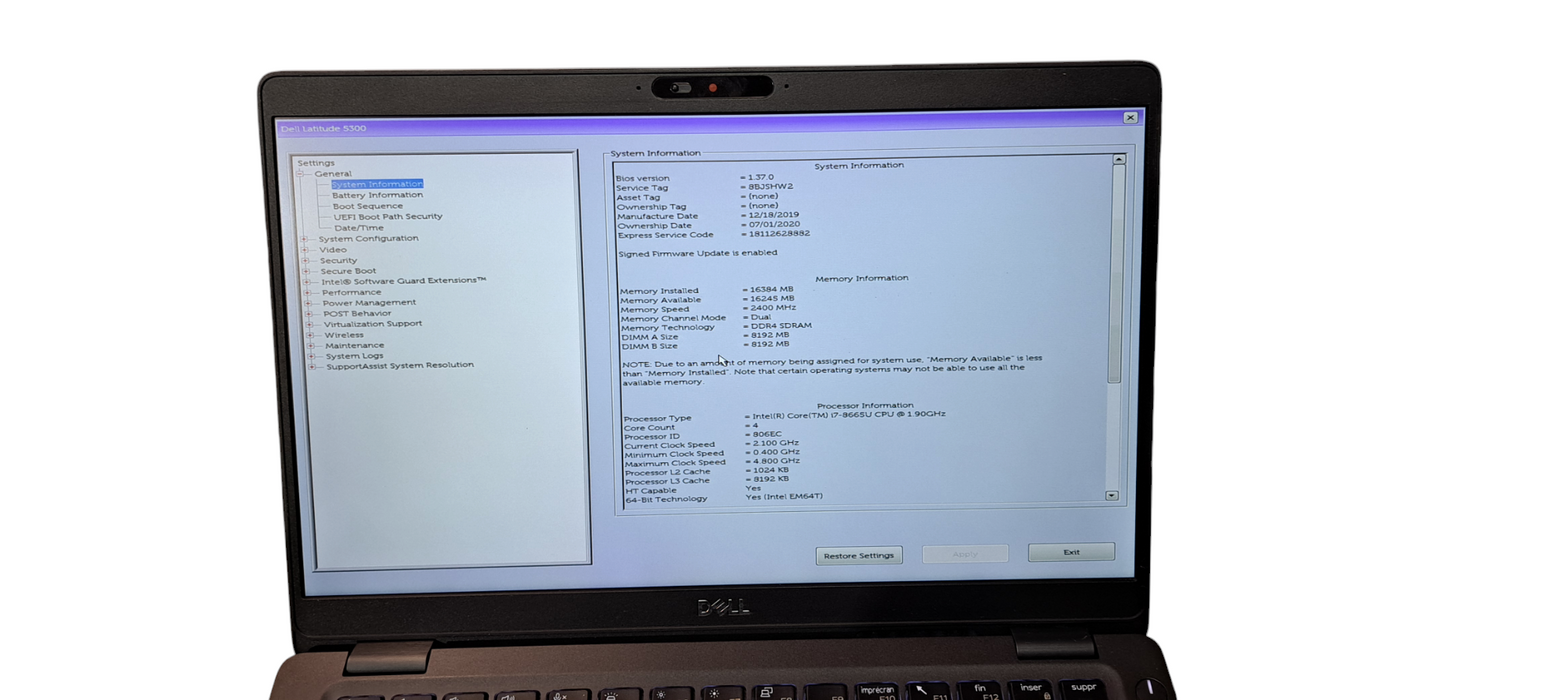Select the Performance category label
1554x700 pixels.
[x=351, y=292]
